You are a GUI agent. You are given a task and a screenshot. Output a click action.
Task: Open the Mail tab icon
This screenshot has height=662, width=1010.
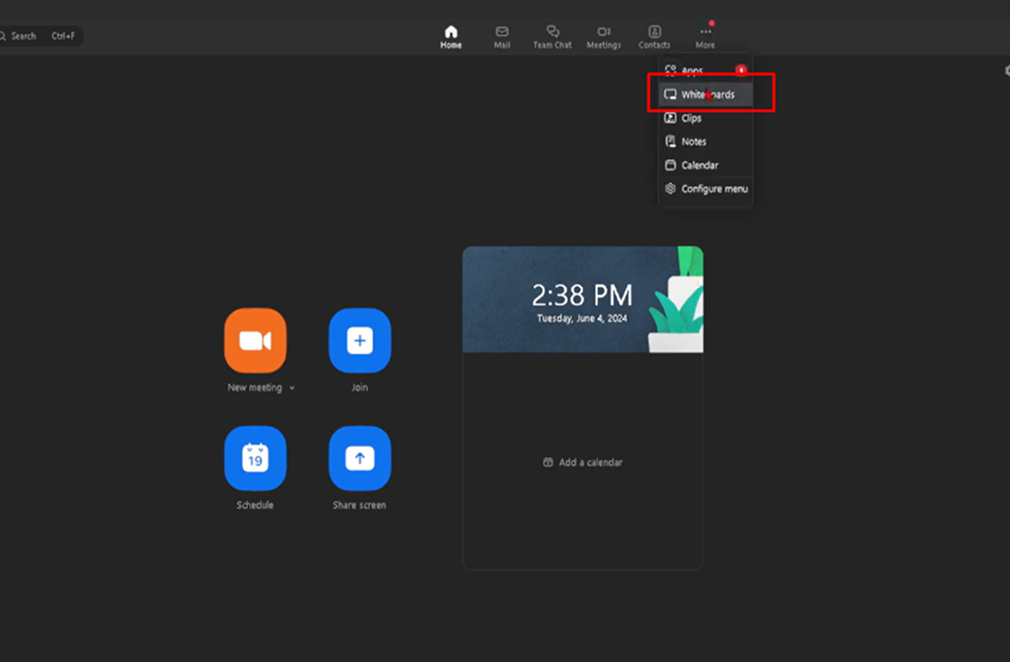[502, 37]
